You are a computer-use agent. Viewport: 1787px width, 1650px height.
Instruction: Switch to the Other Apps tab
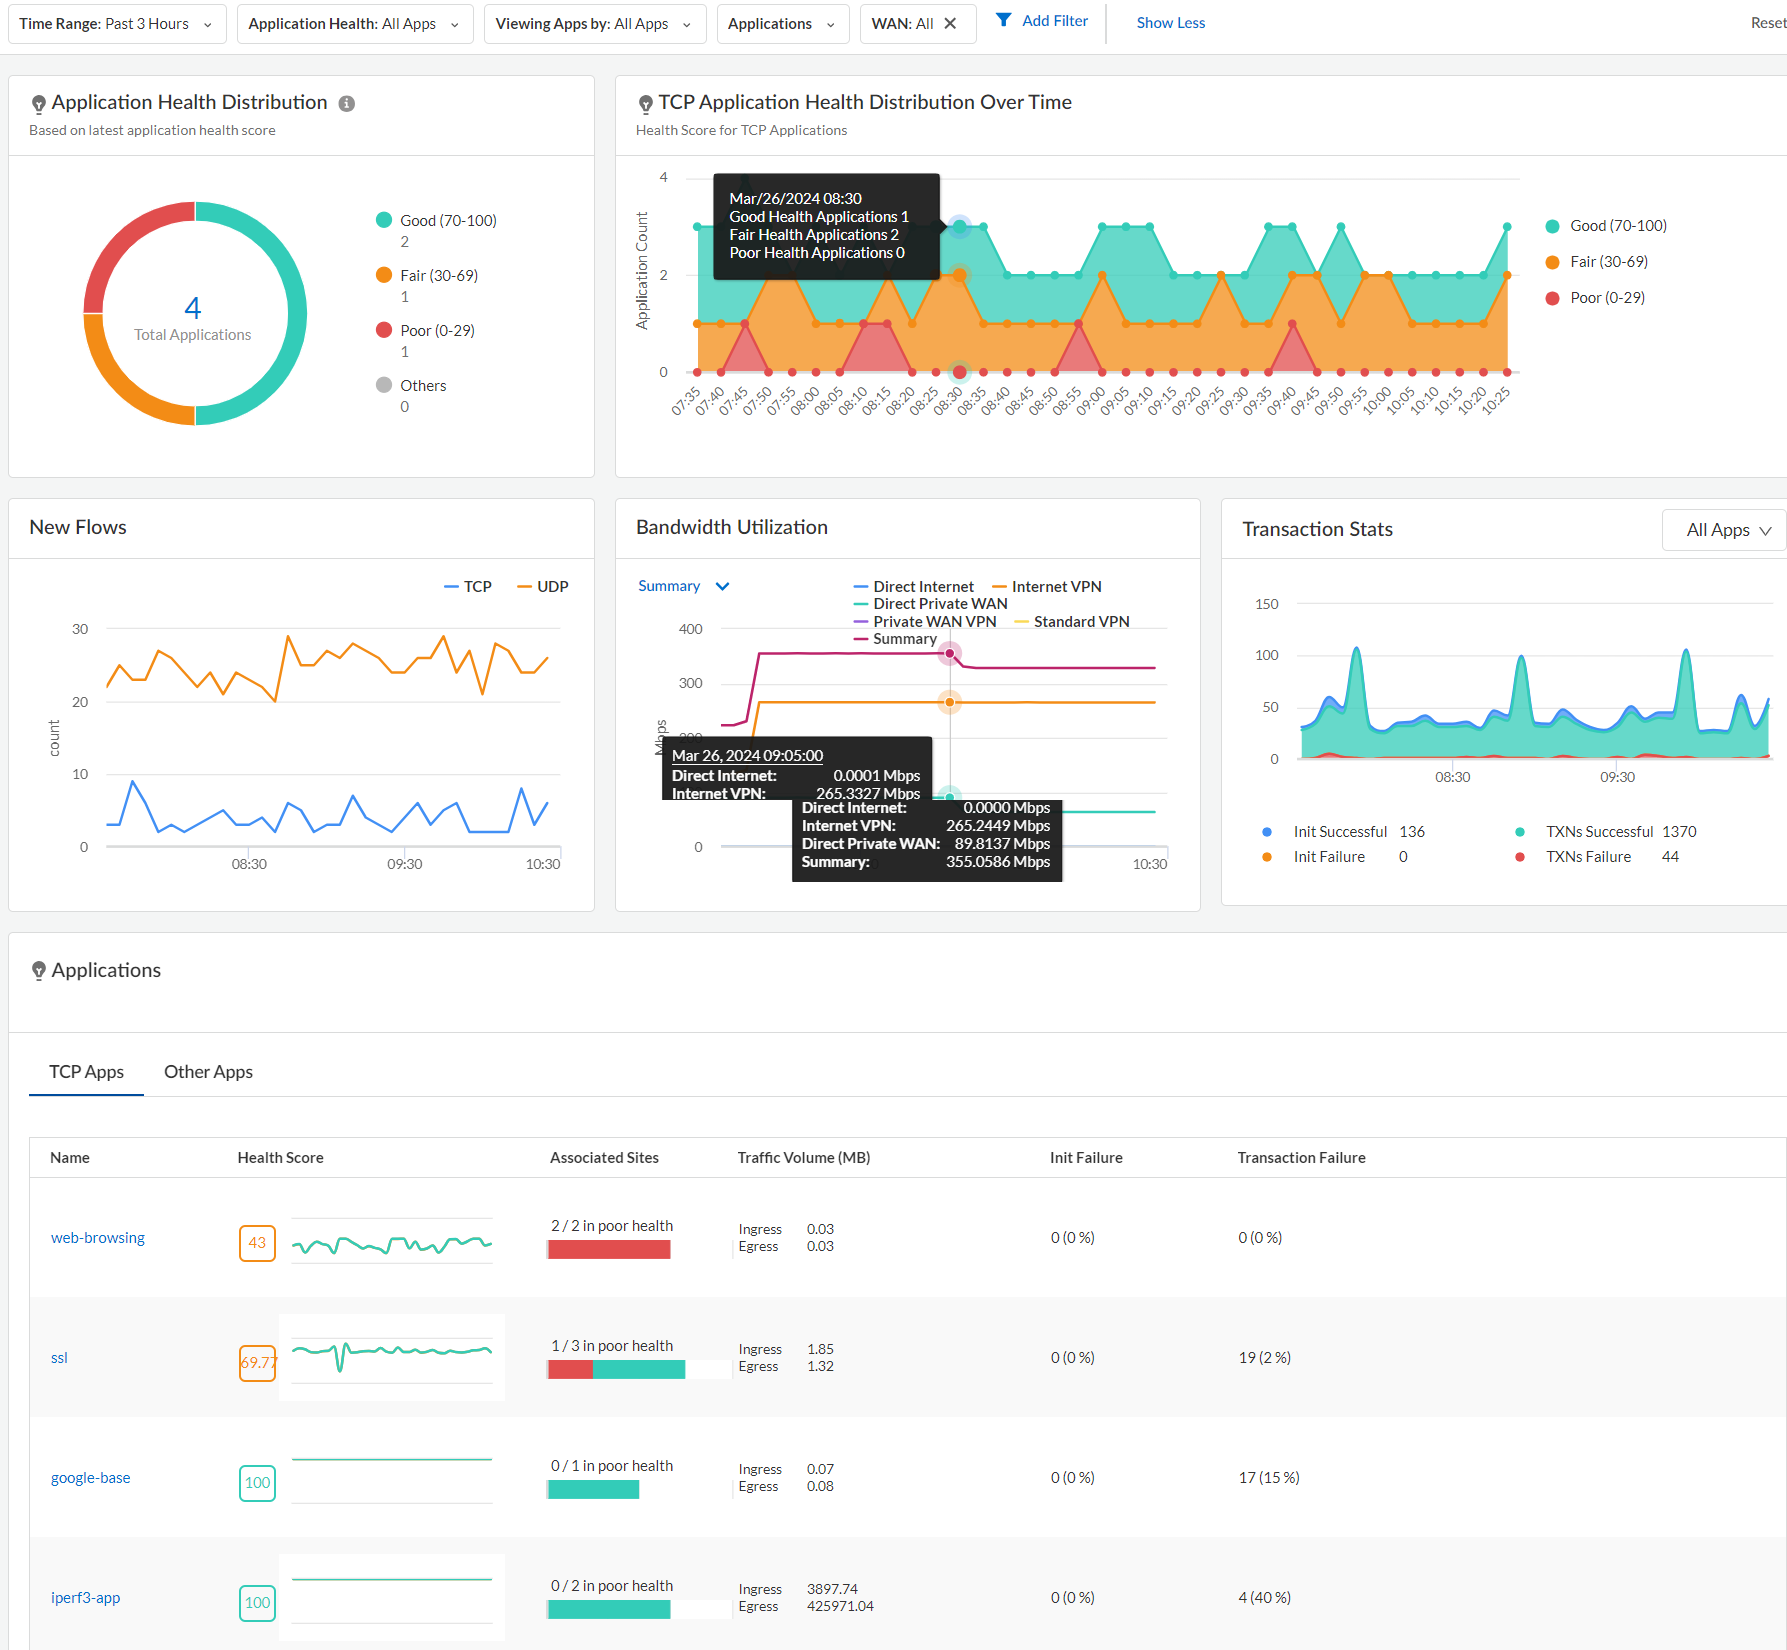tap(208, 1072)
